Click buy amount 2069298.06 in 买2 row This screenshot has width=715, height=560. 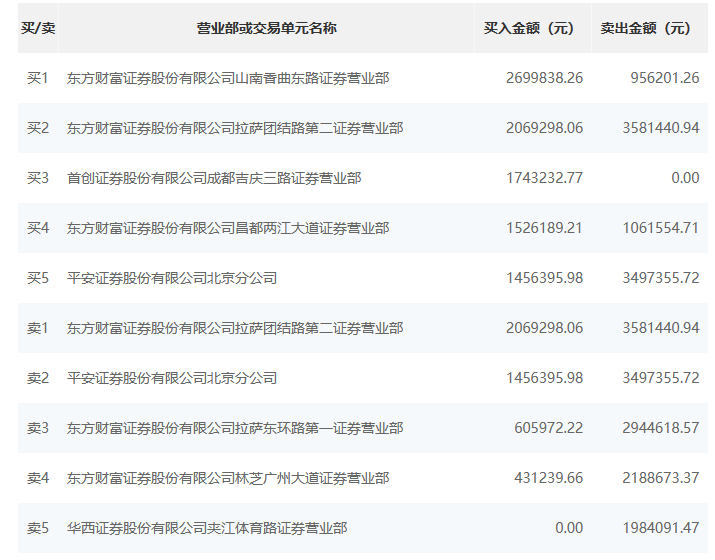point(544,128)
